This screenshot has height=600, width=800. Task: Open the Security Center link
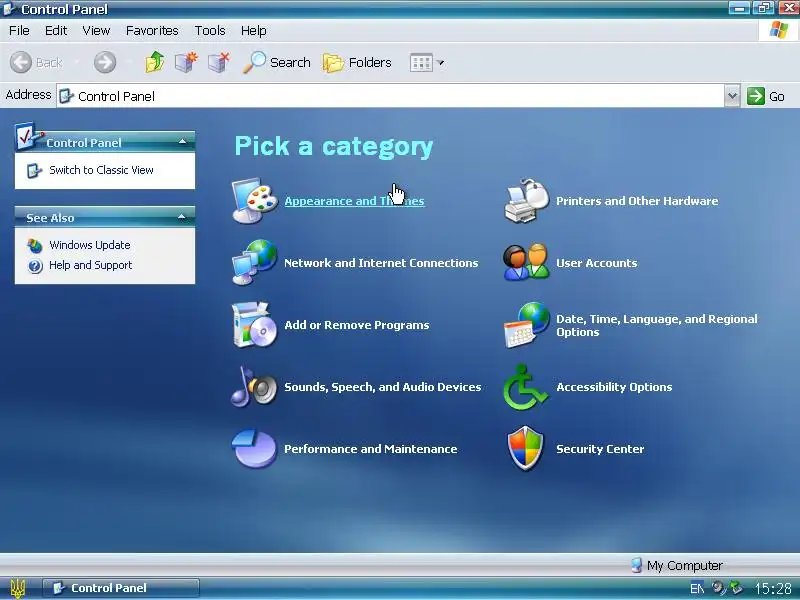click(600, 449)
